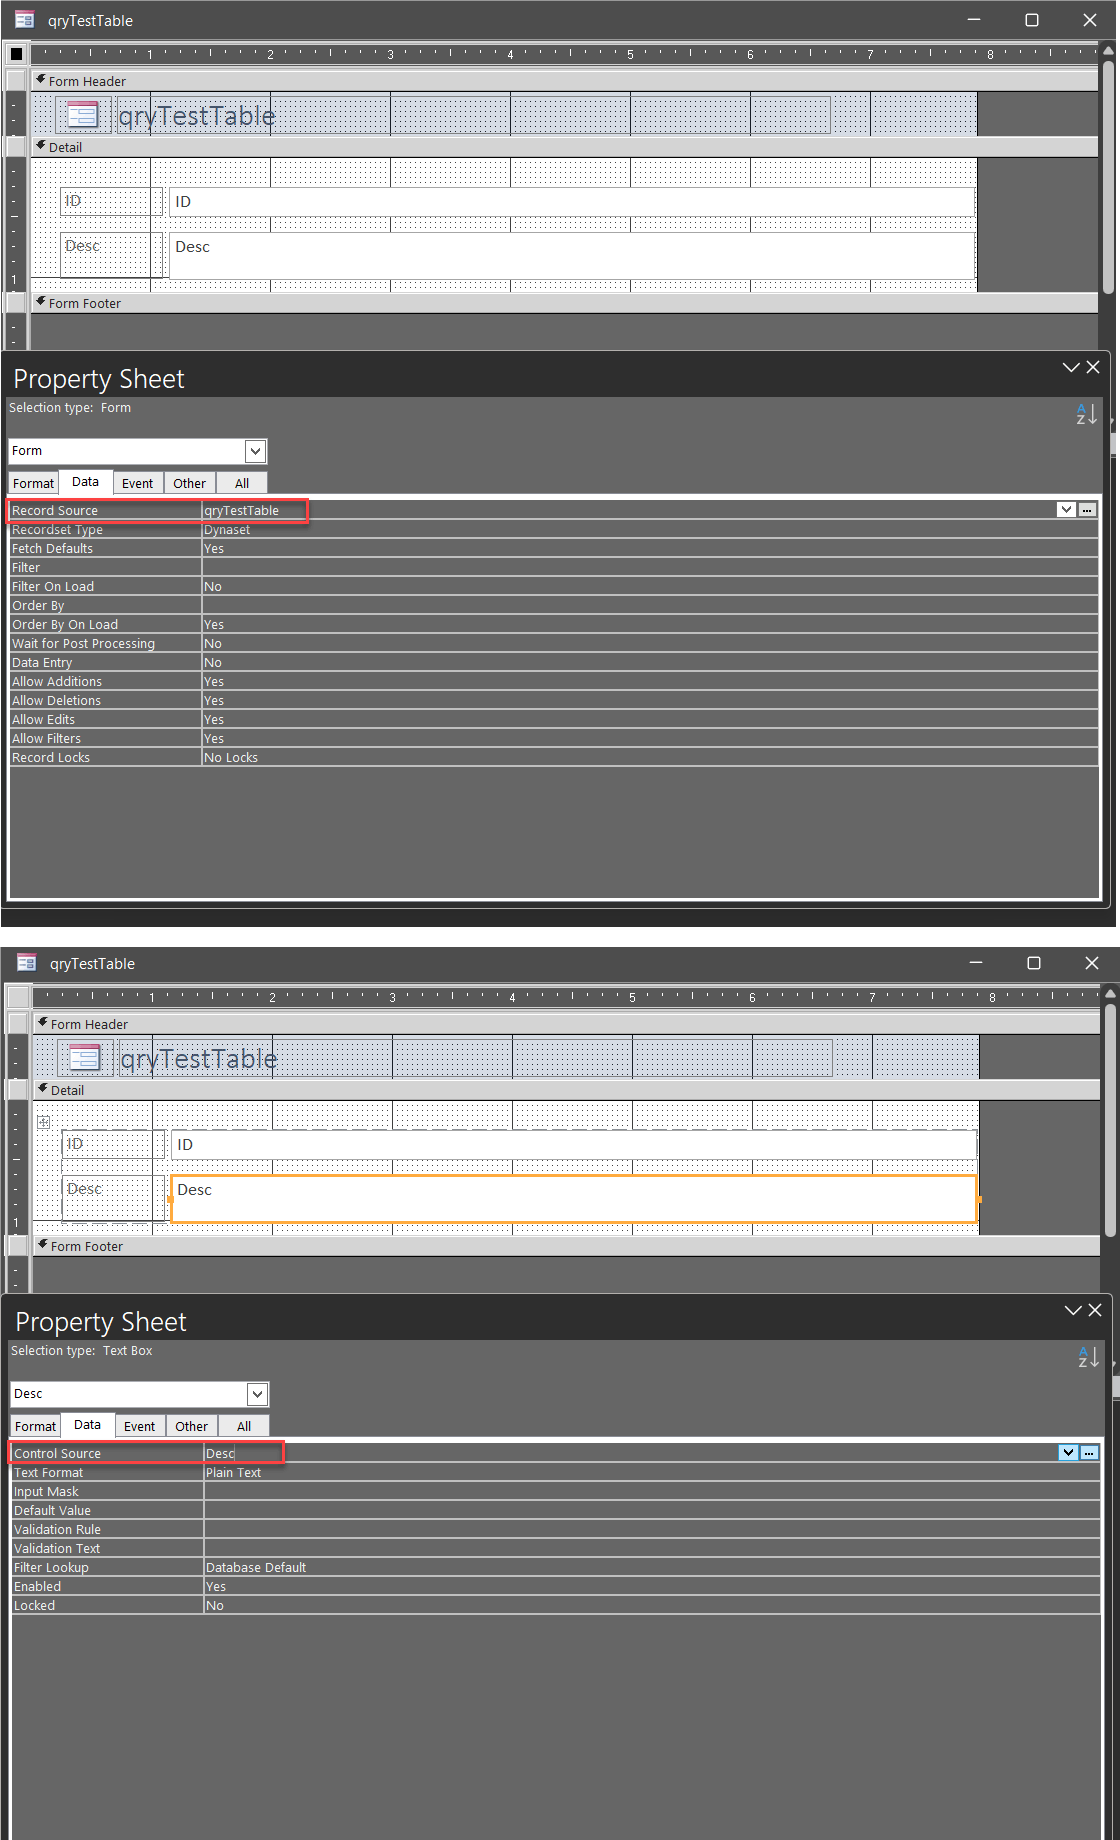Click the empty Order By property field
The width and height of the screenshot is (1120, 1840).
coord(650,606)
